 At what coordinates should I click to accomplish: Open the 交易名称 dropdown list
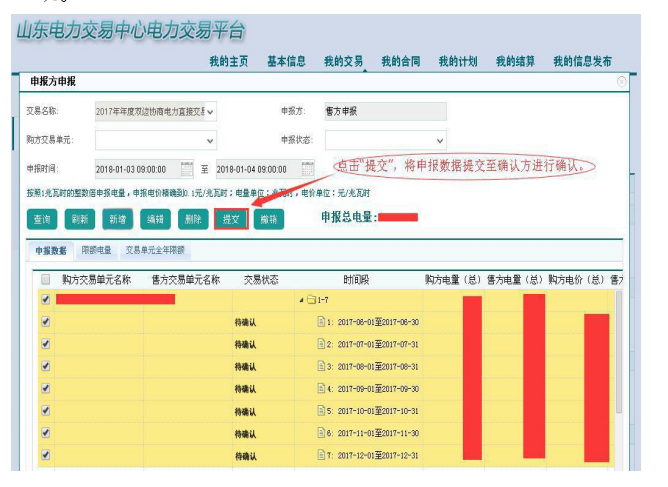coord(210,112)
